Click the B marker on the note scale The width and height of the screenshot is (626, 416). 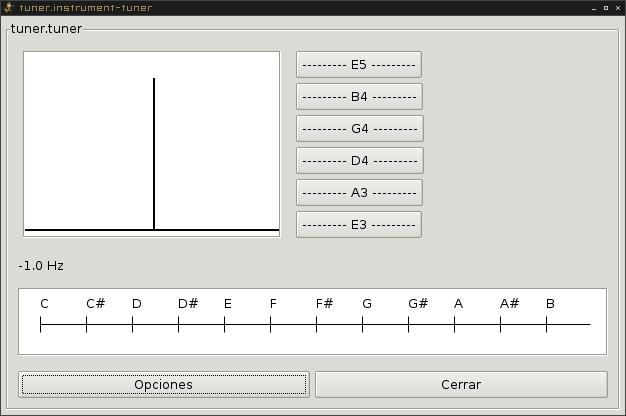pyautogui.click(x=547, y=323)
